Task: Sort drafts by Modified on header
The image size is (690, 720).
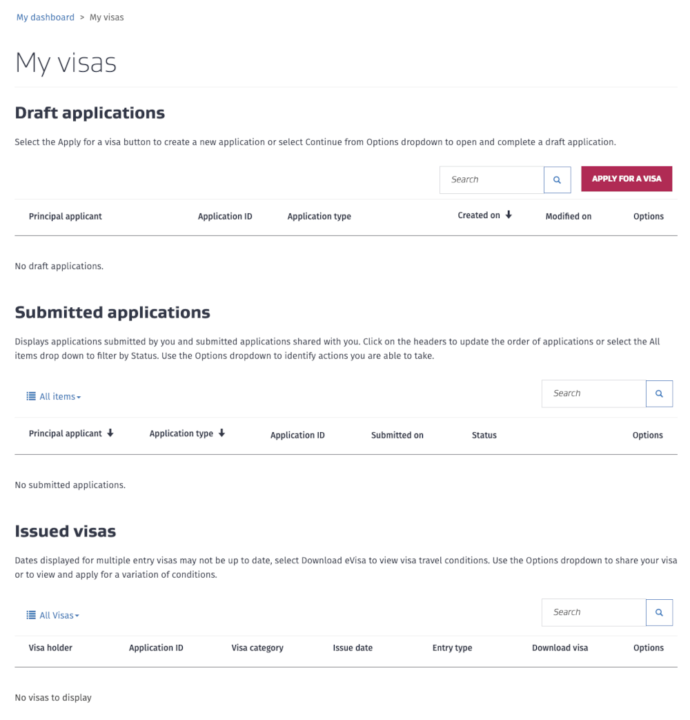Action: coord(568,216)
